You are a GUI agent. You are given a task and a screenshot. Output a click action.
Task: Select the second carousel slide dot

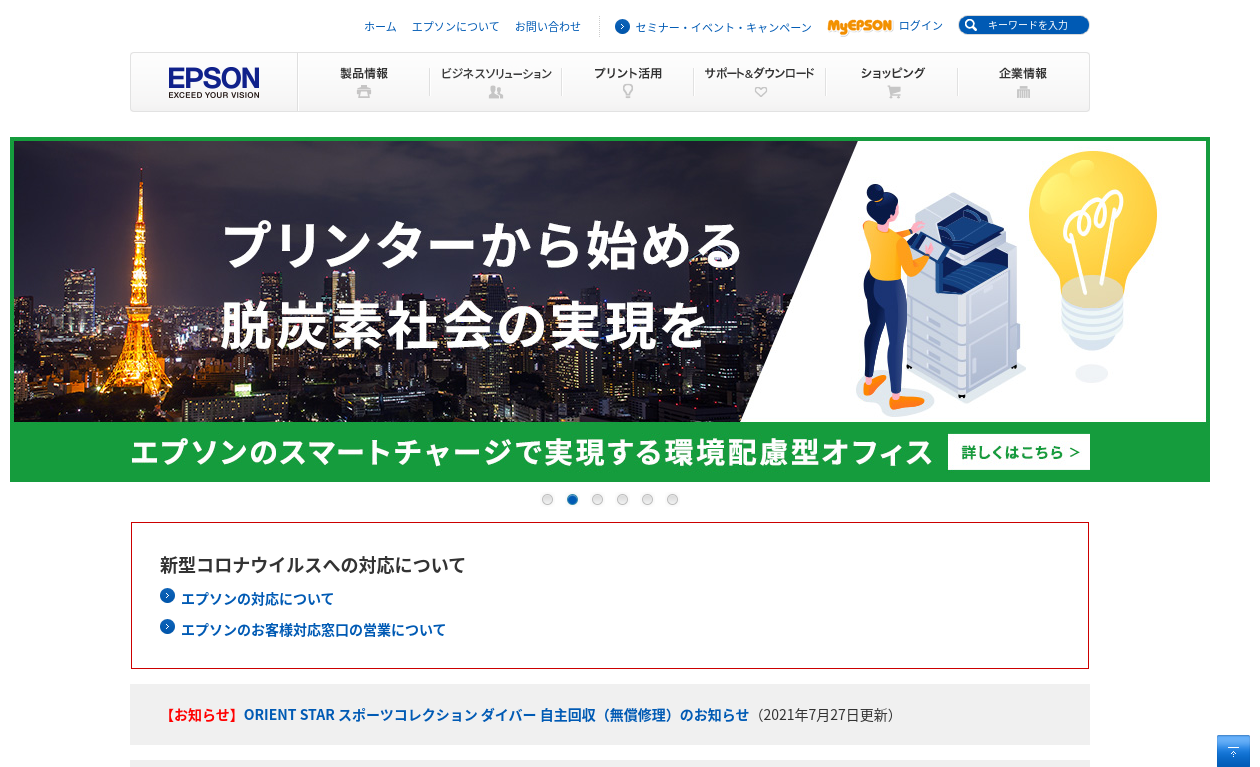pos(572,499)
